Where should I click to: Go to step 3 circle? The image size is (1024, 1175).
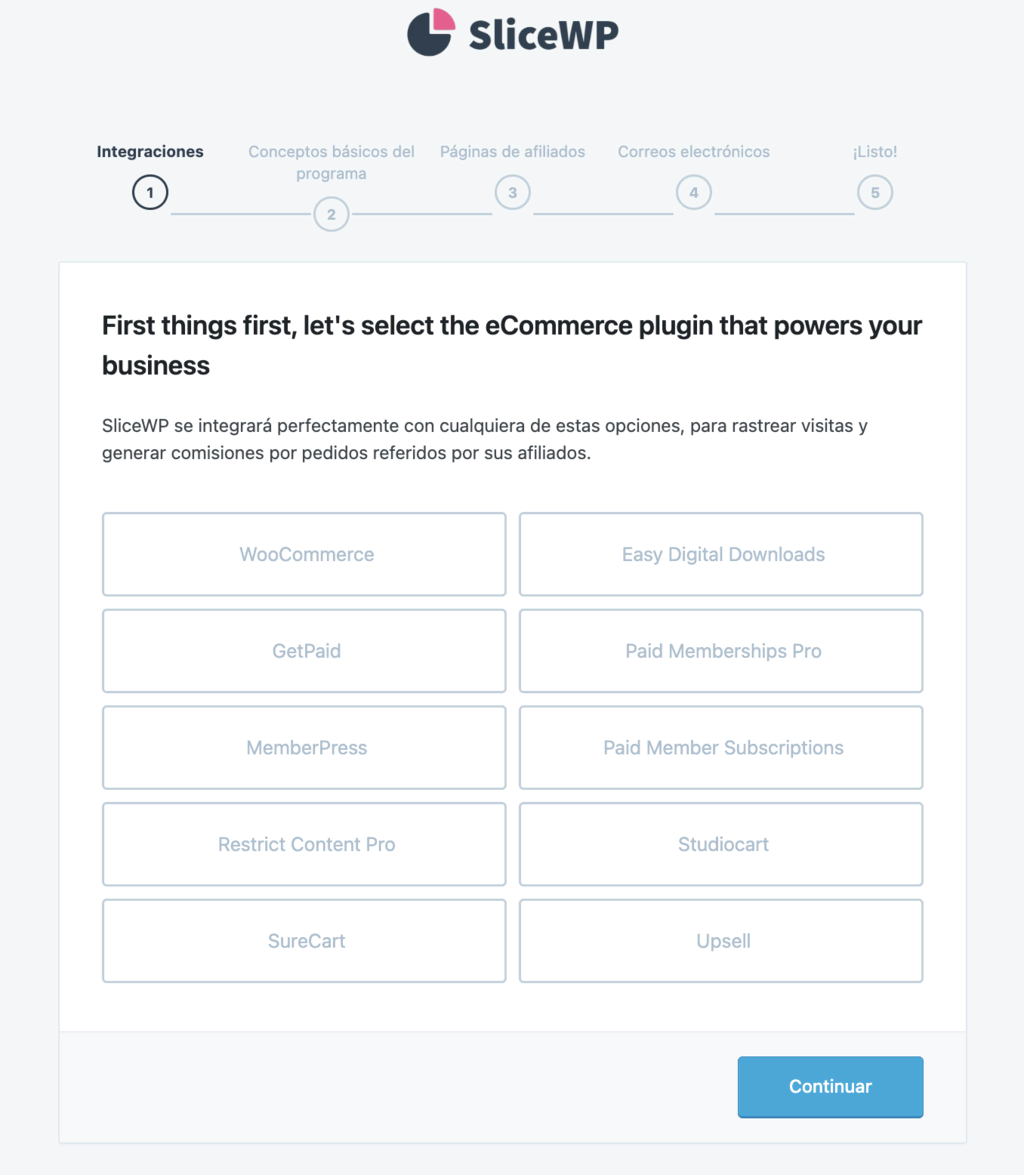pos(512,193)
